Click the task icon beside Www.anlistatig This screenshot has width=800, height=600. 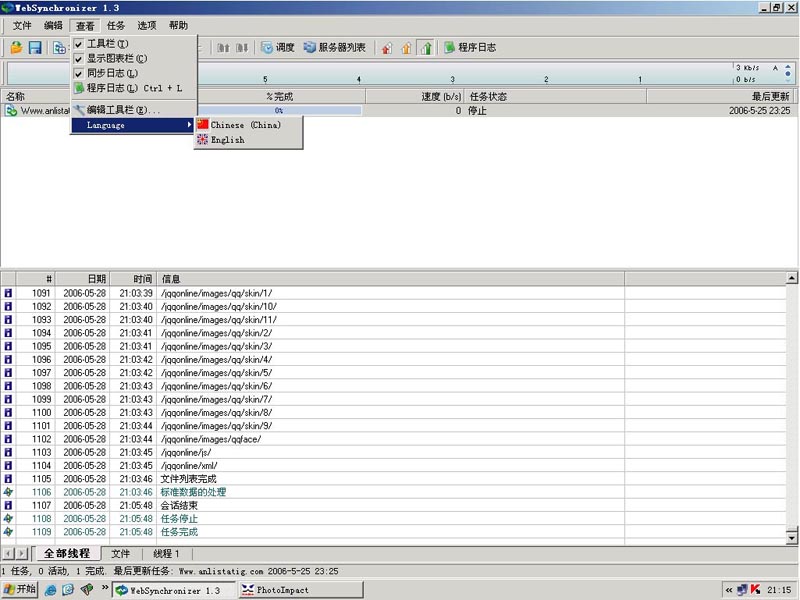11,111
